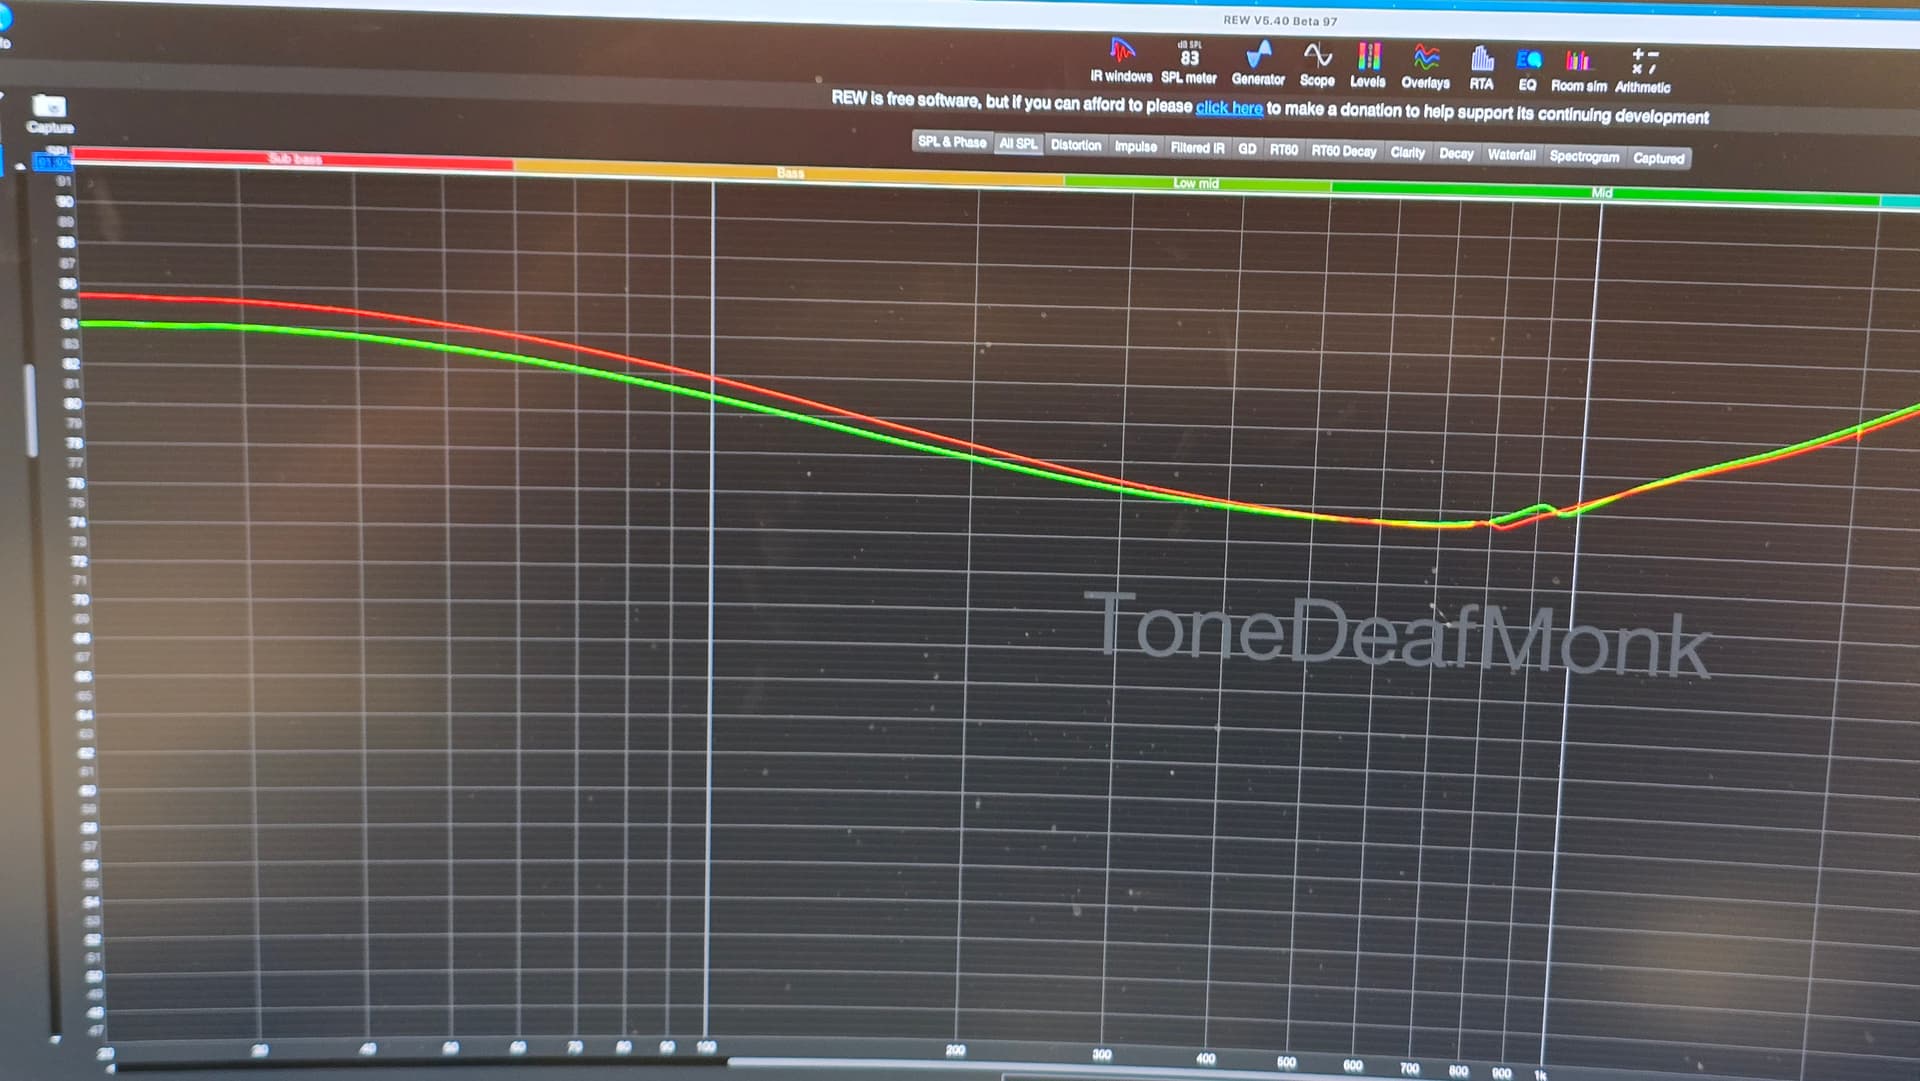Open the Levels meter
Image resolution: width=1920 pixels, height=1081 pixels.
1368,66
